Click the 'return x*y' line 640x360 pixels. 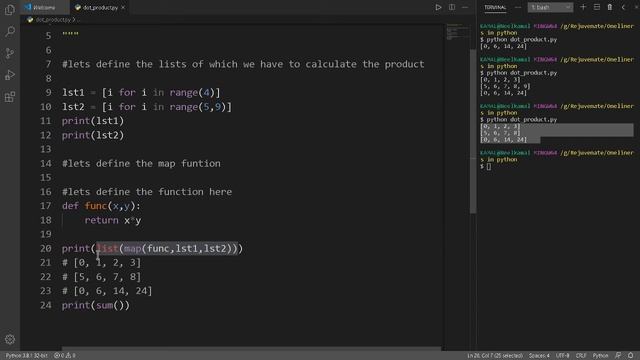[113, 220]
